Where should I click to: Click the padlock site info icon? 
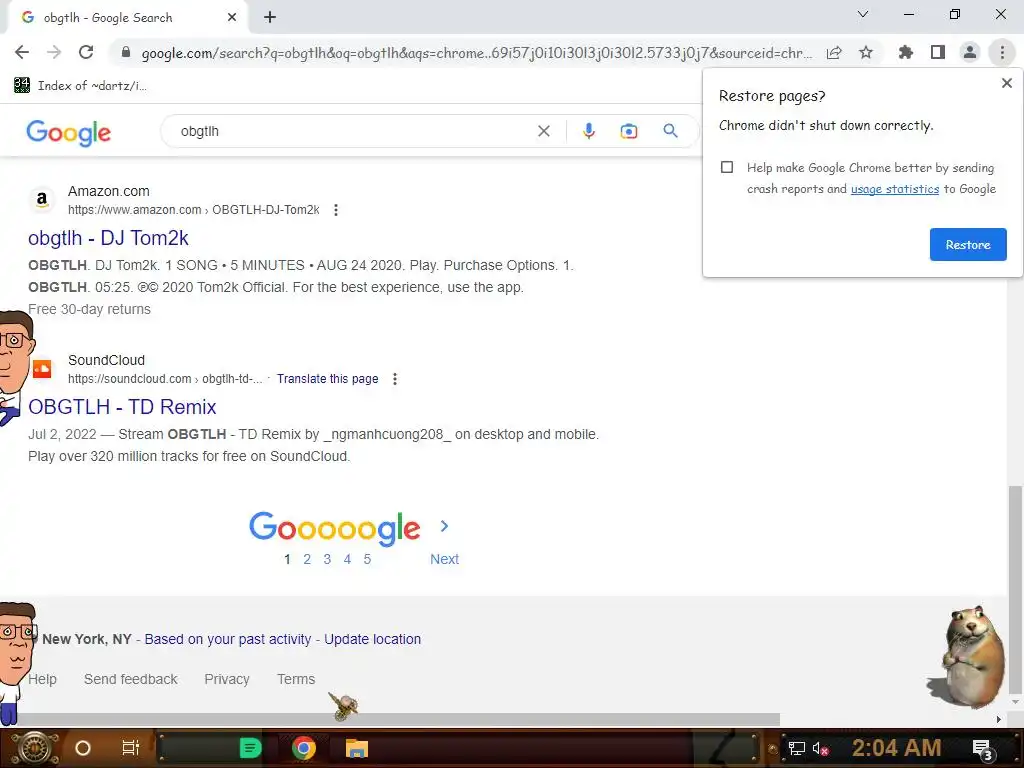(x=126, y=52)
